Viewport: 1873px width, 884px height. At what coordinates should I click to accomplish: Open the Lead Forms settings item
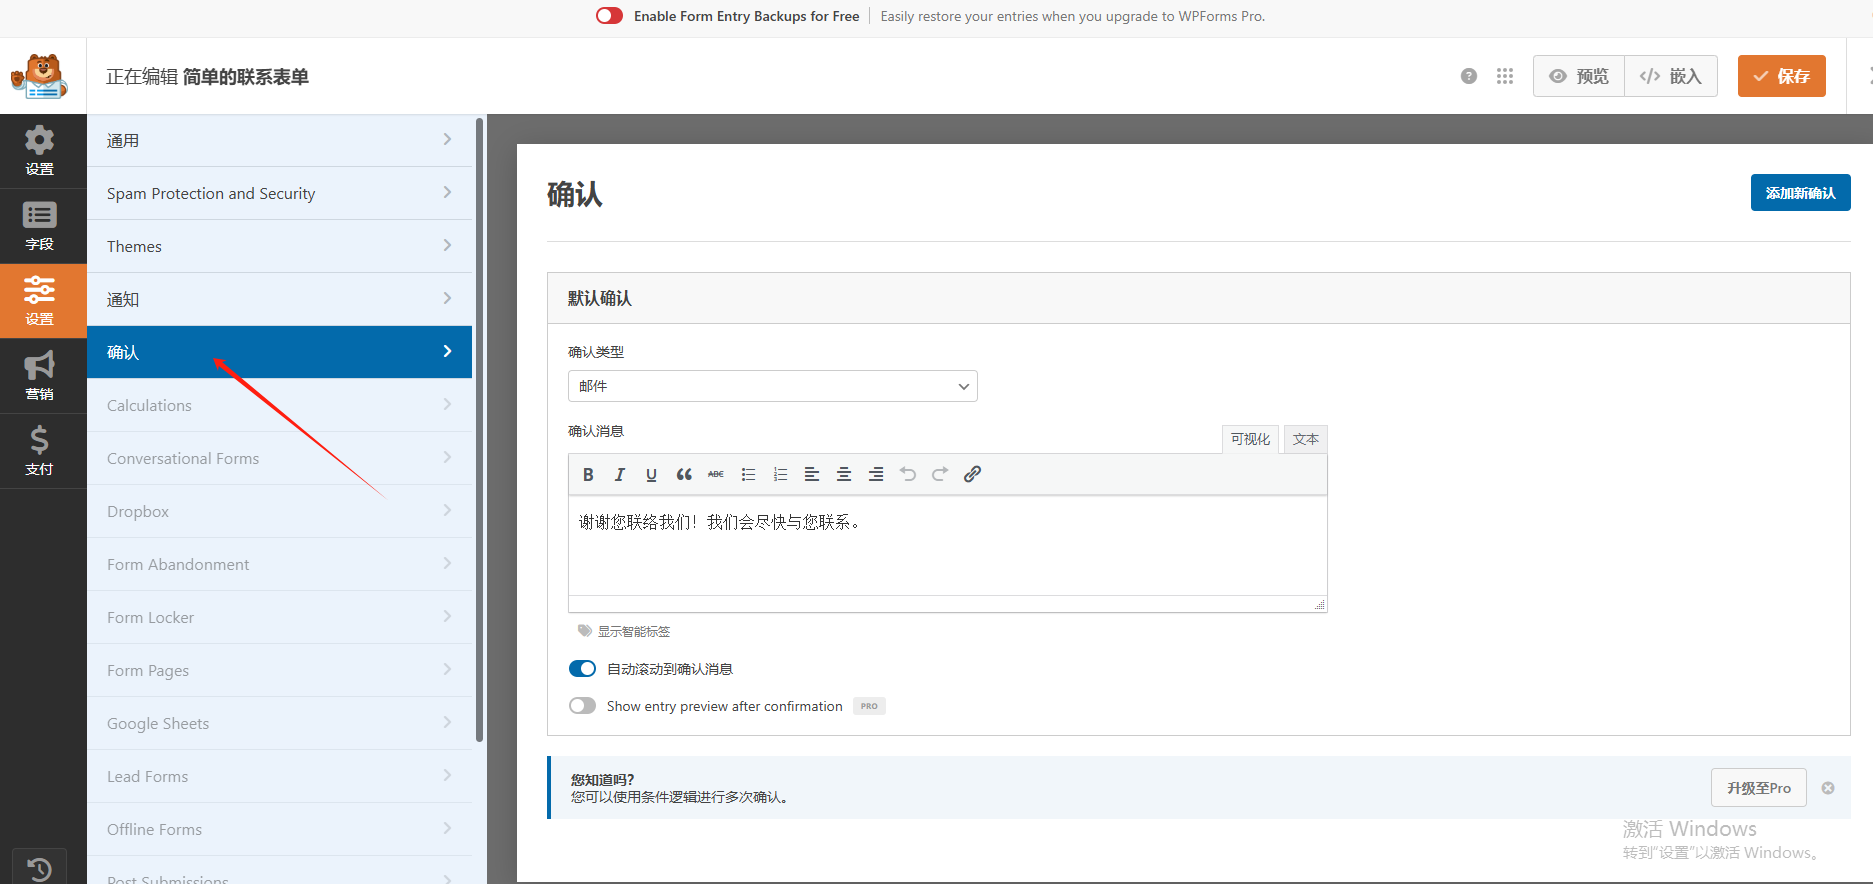click(x=279, y=777)
